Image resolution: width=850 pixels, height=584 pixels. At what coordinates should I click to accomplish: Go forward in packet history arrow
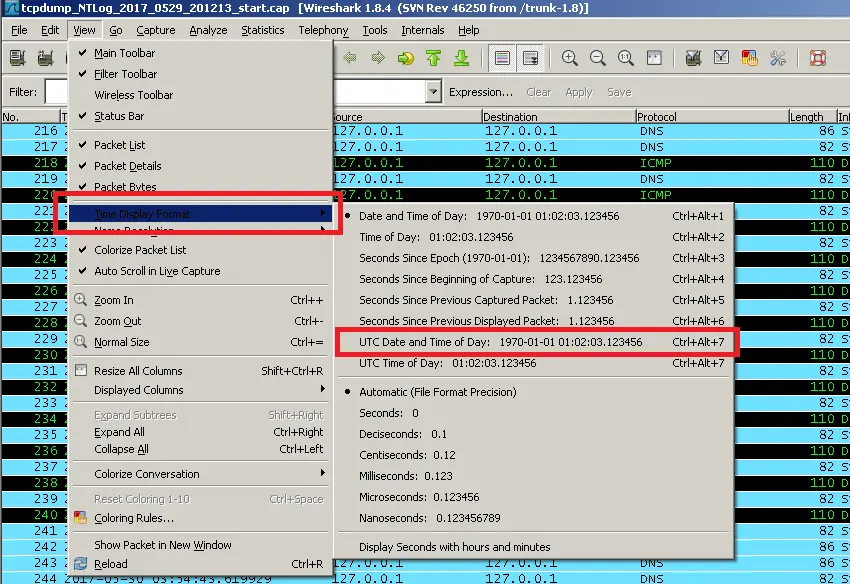378,57
